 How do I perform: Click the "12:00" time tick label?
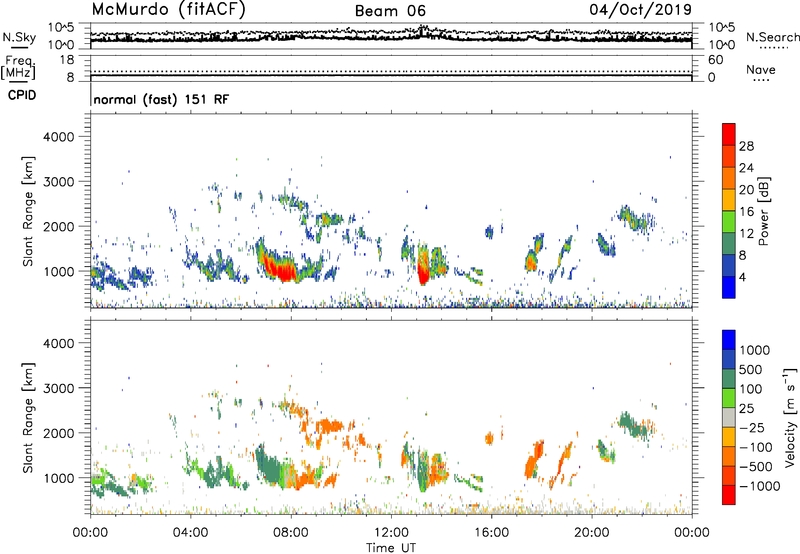391,533
